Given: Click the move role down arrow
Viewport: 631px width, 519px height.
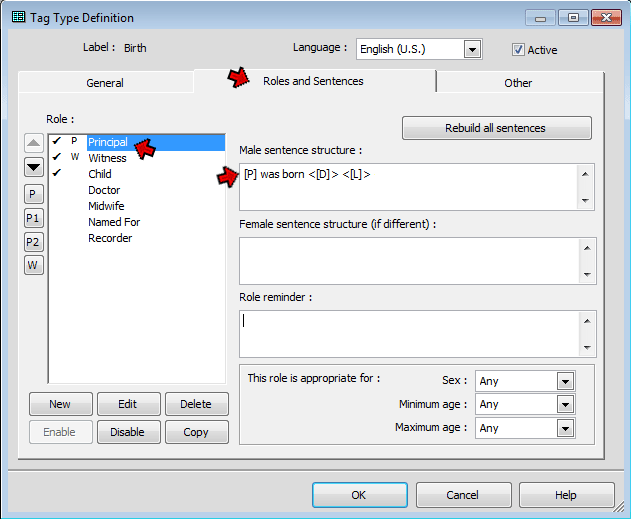Looking at the screenshot, I should (x=33, y=167).
